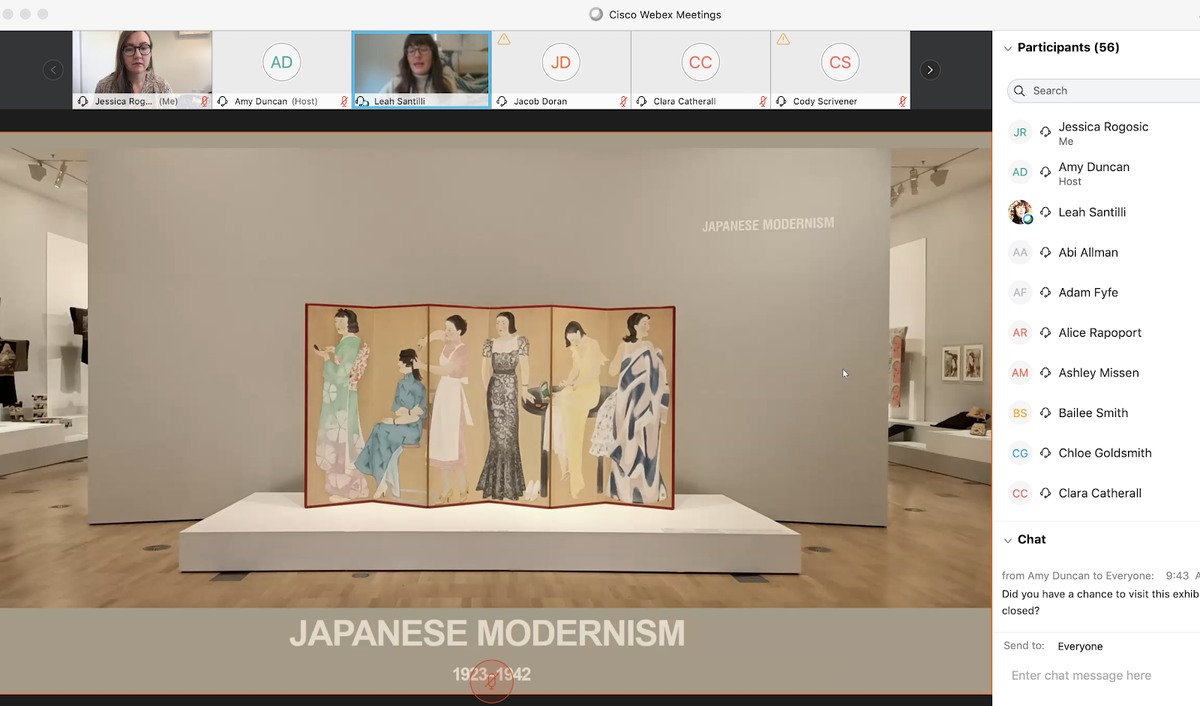Viewport: 1200px width, 706px height.
Task: Minimize the Webex window with the yellow button
Action: pos(25,14)
